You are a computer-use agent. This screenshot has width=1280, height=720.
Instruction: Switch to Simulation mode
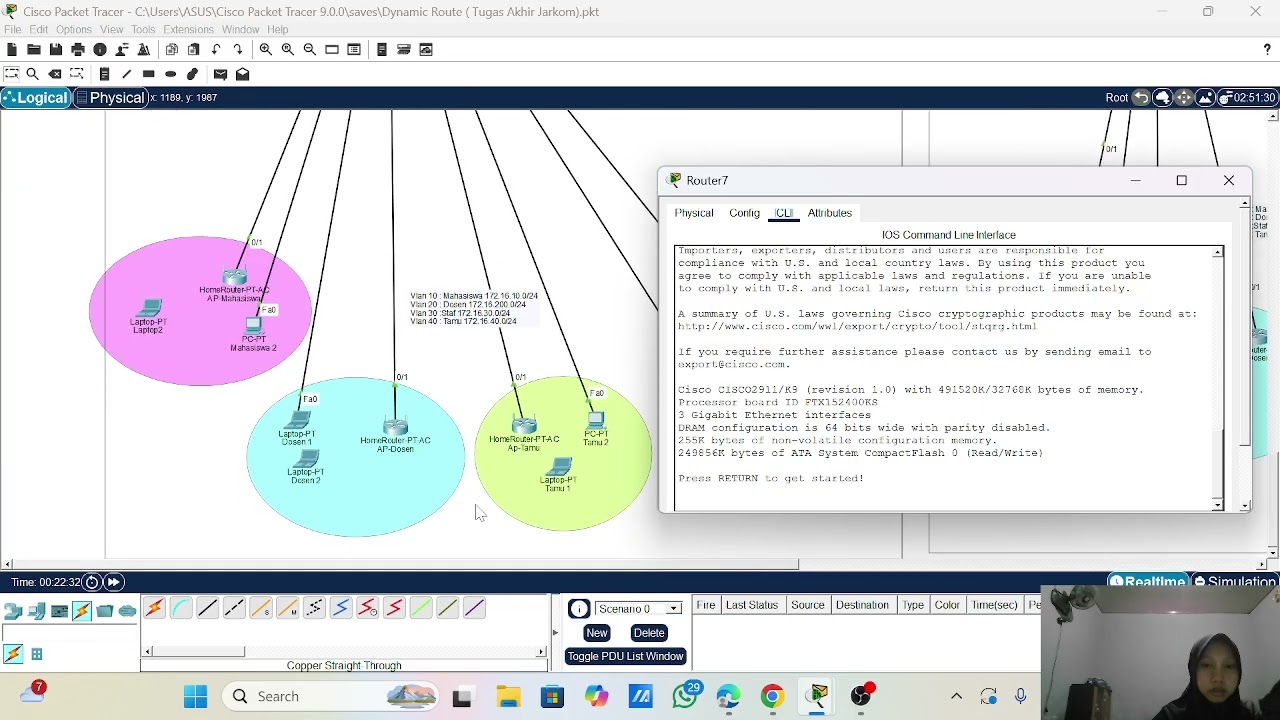pyautogui.click(x=1234, y=581)
